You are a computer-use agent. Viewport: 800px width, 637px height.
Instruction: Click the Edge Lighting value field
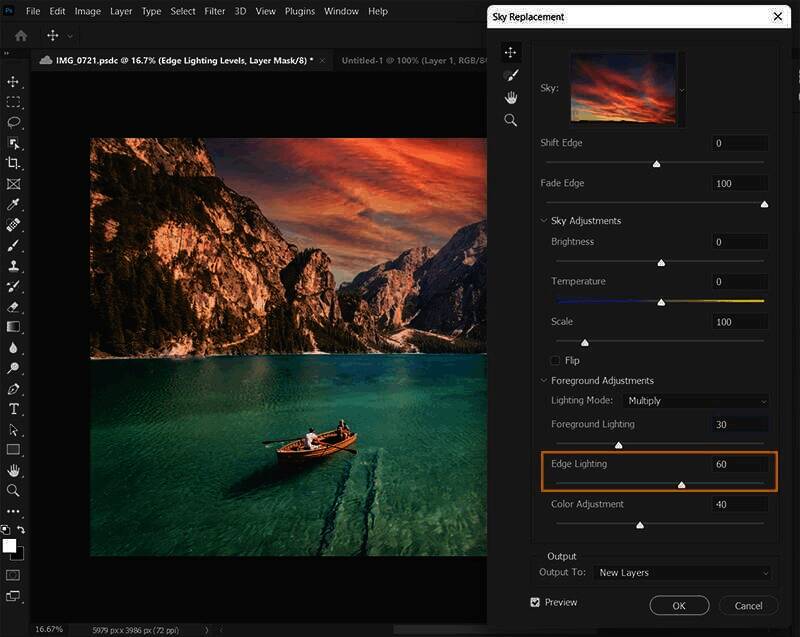740,465
